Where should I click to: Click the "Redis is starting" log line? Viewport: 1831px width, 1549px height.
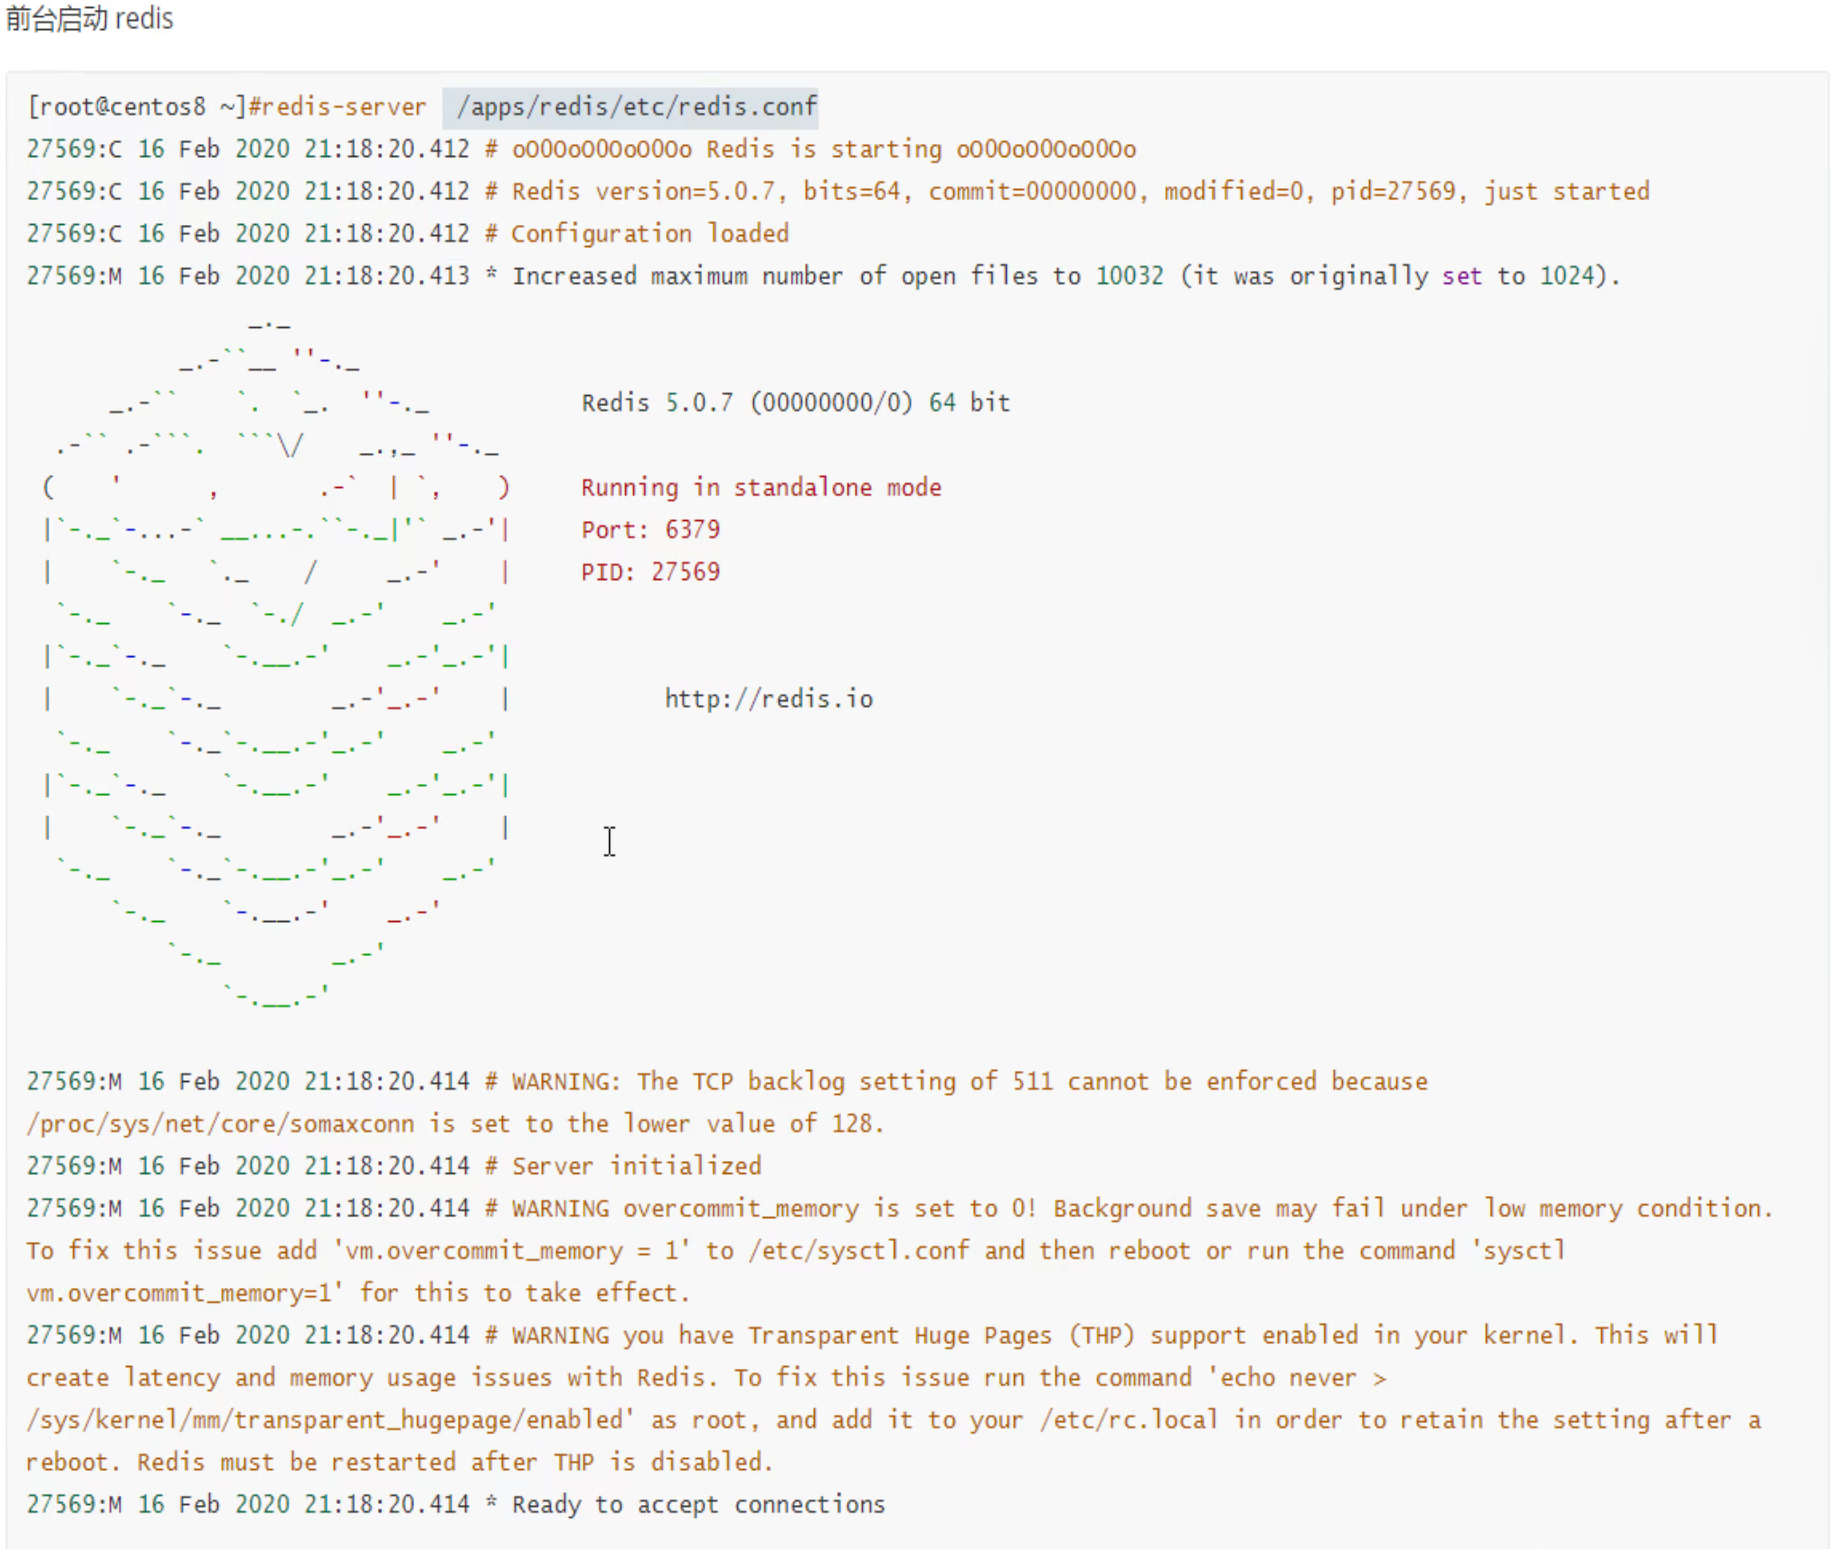coord(823,150)
